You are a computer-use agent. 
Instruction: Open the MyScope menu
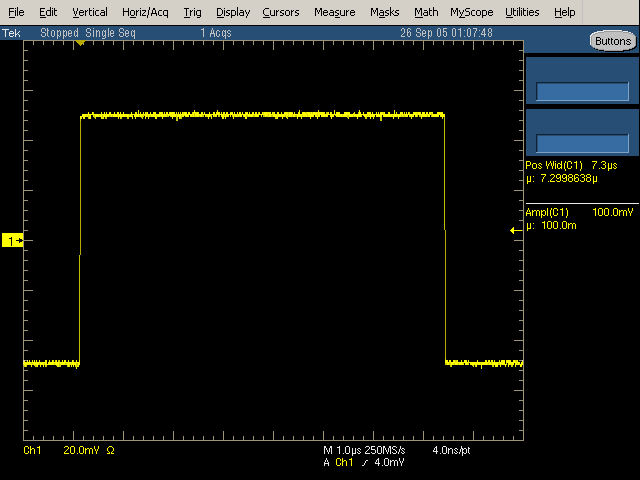point(471,12)
